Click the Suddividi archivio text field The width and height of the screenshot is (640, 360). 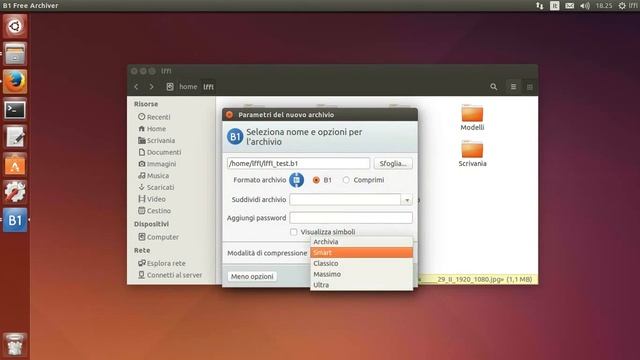345,200
